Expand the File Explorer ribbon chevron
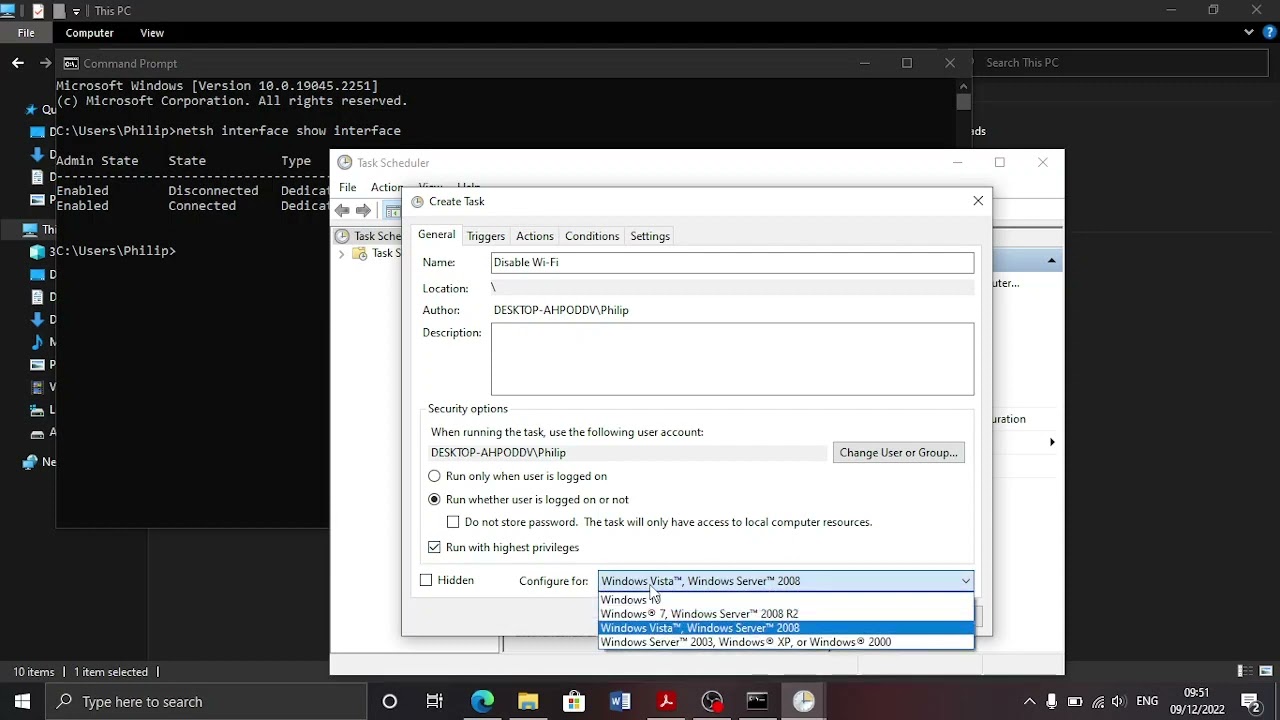This screenshot has width=1280, height=720. pyautogui.click(x=1249, y=32)
